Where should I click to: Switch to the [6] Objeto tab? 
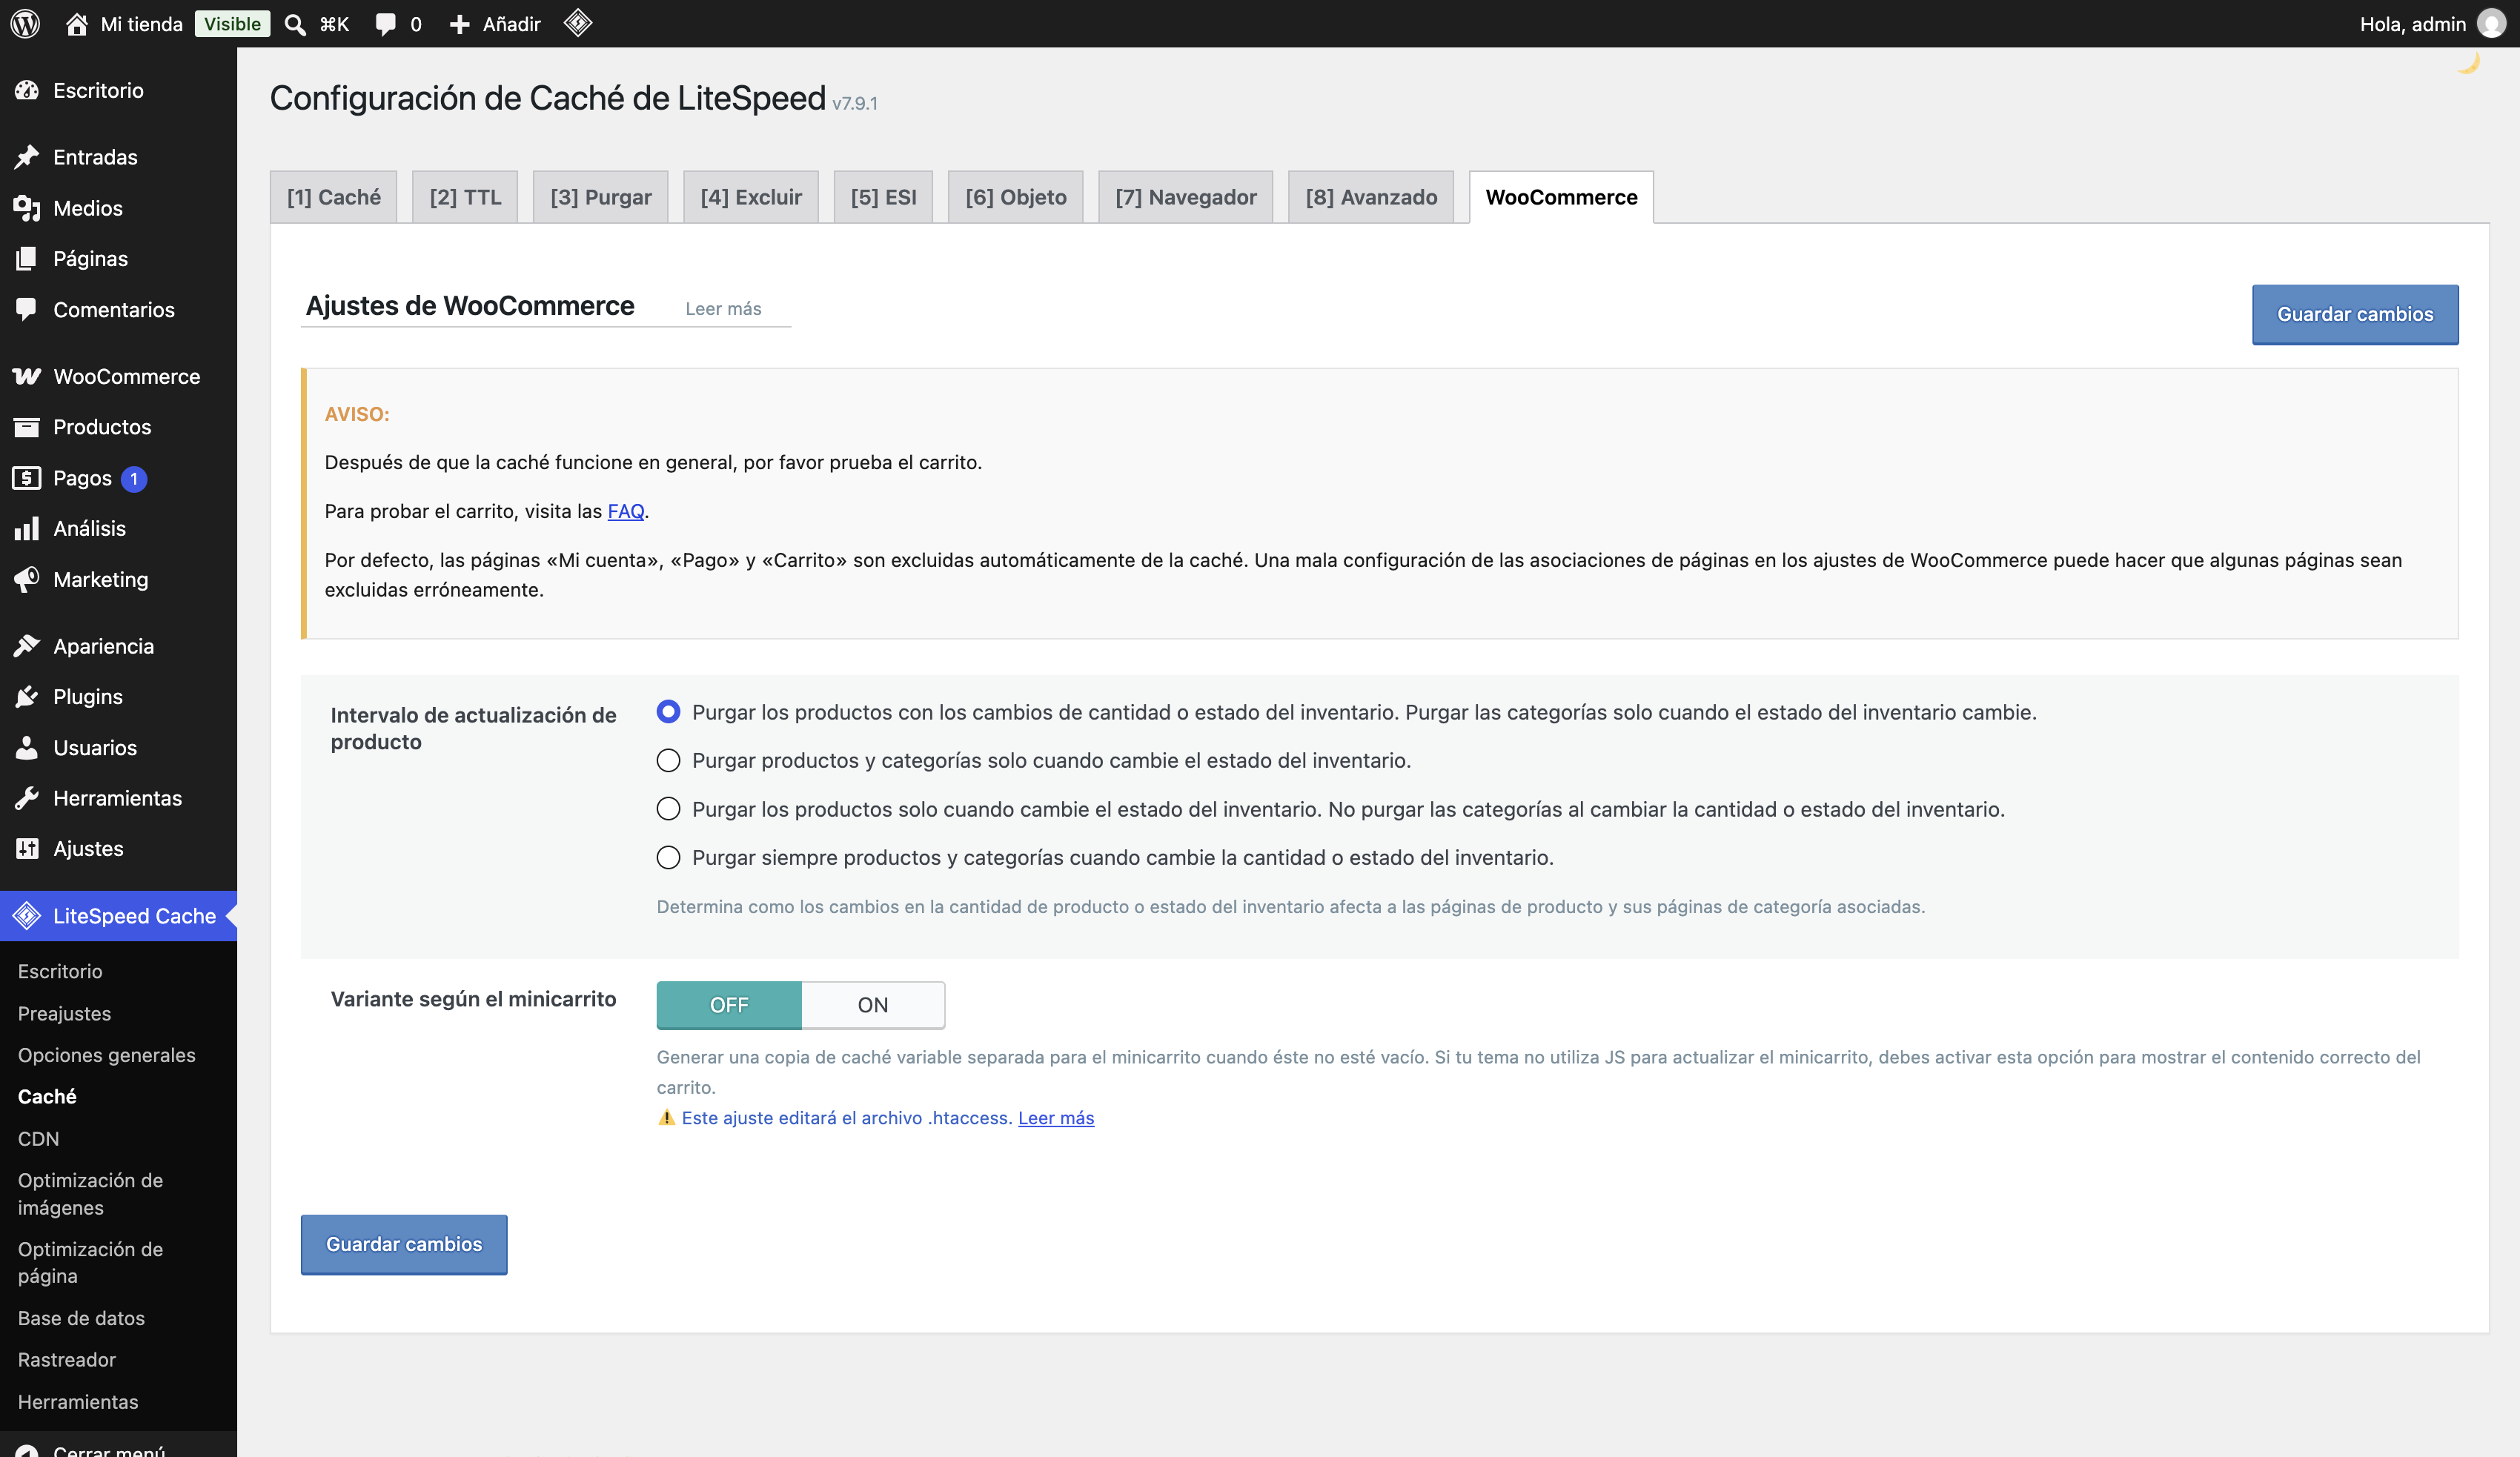point(1016,197)
